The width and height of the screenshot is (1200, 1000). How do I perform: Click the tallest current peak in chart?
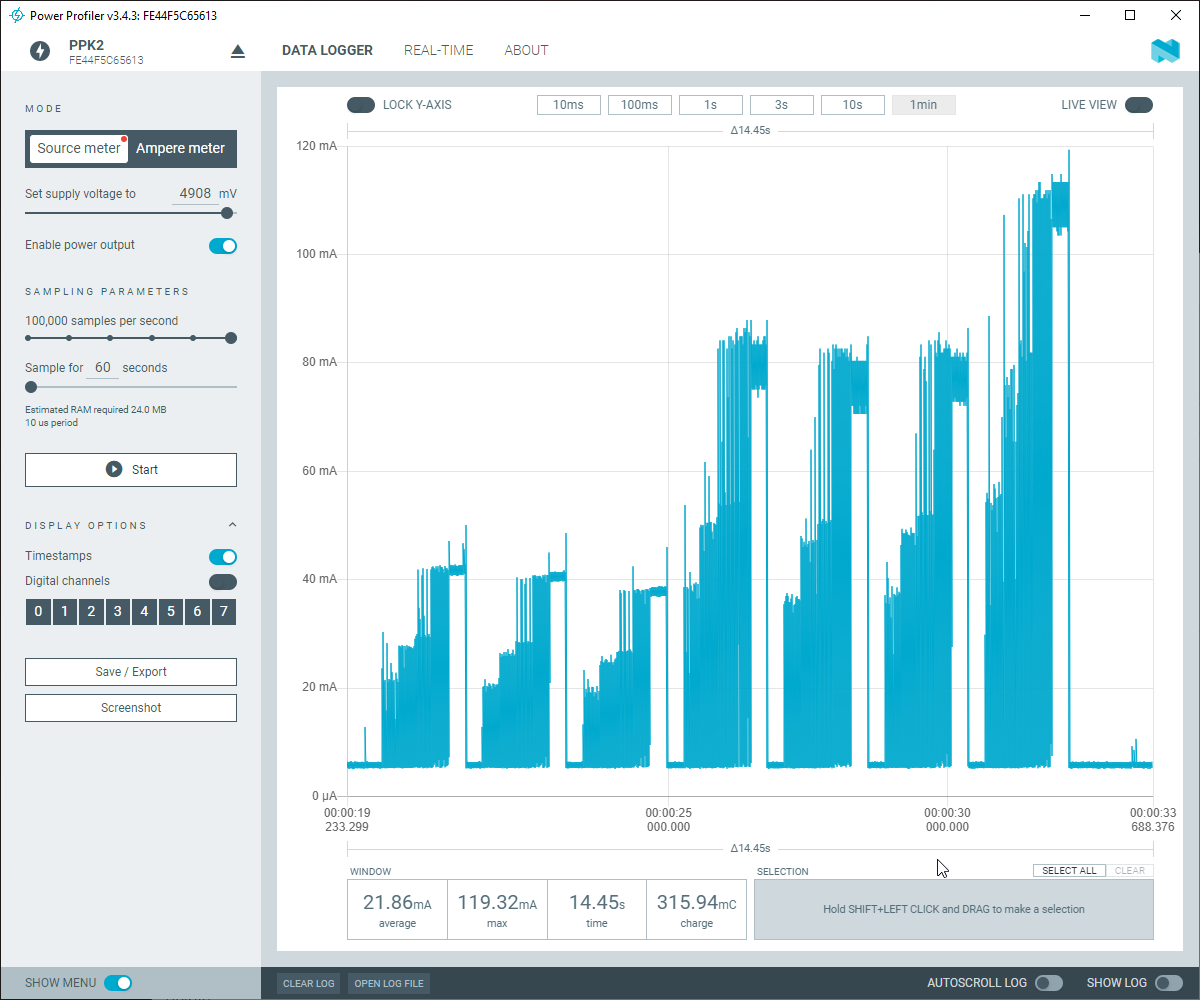pyautogui.click(x=1069, y=153)
